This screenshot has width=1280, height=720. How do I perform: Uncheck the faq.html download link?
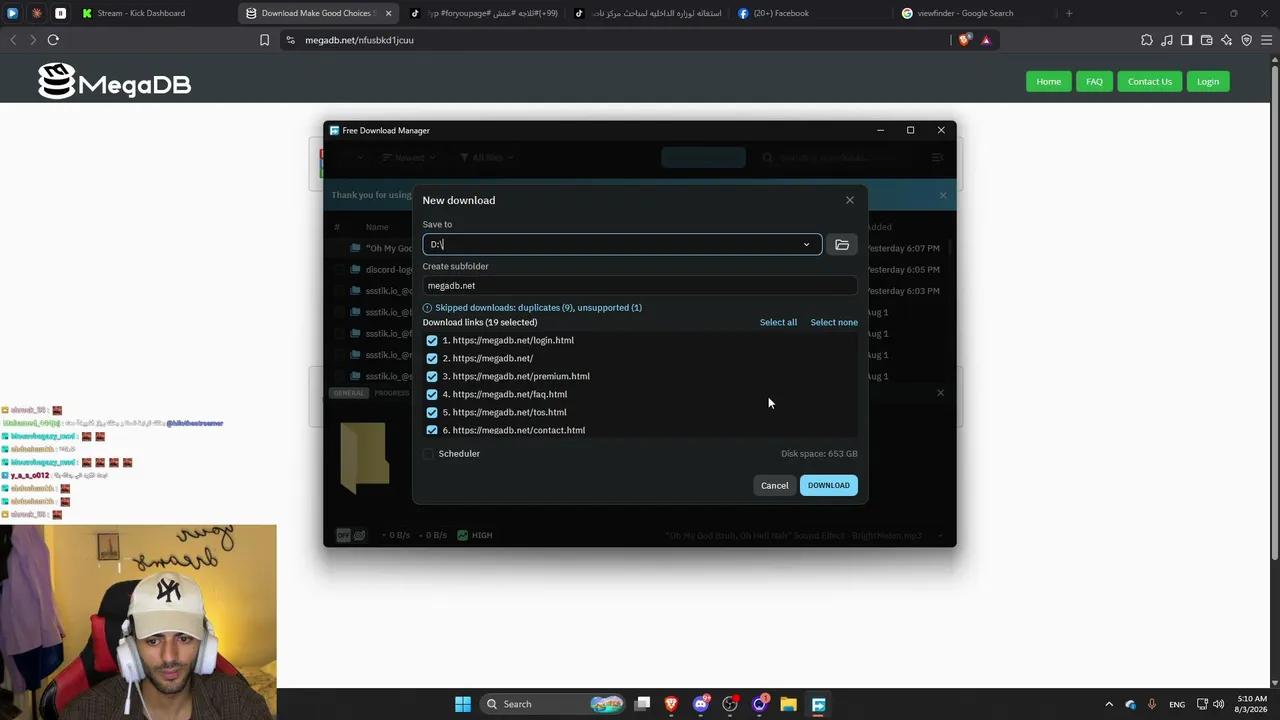432,395
